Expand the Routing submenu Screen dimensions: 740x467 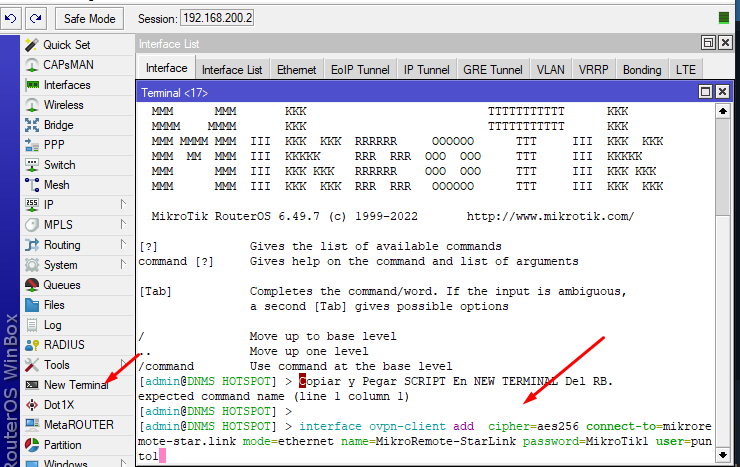tap(62, 245)
